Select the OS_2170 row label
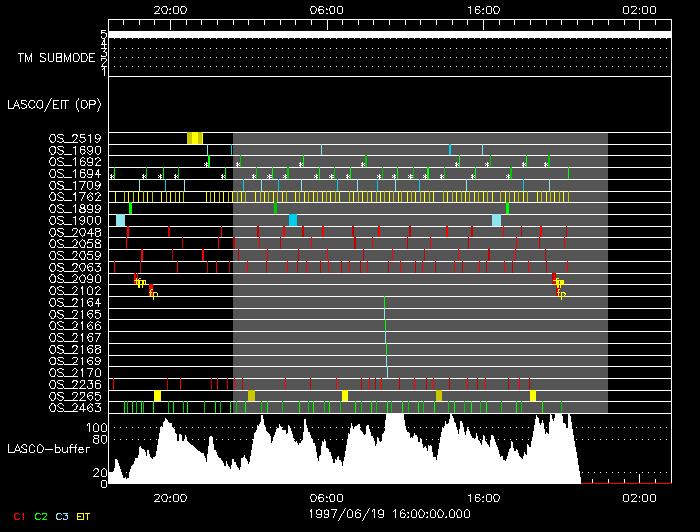The height and width of the screenshot is (532, 700). [x=75, y=373]
